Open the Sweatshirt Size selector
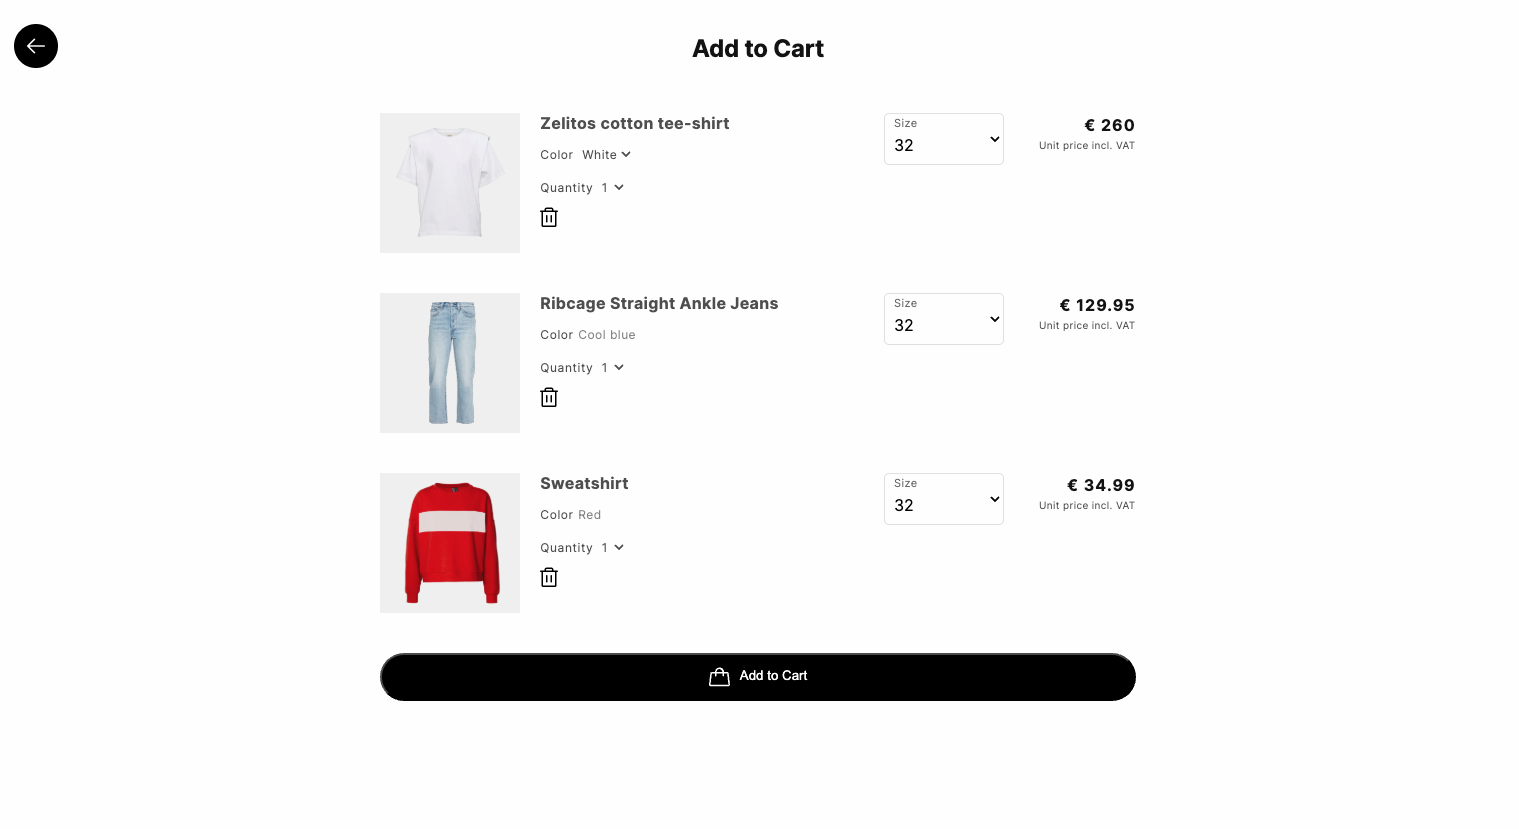This screenshot has width=1519, height=829. coord(943,499)
